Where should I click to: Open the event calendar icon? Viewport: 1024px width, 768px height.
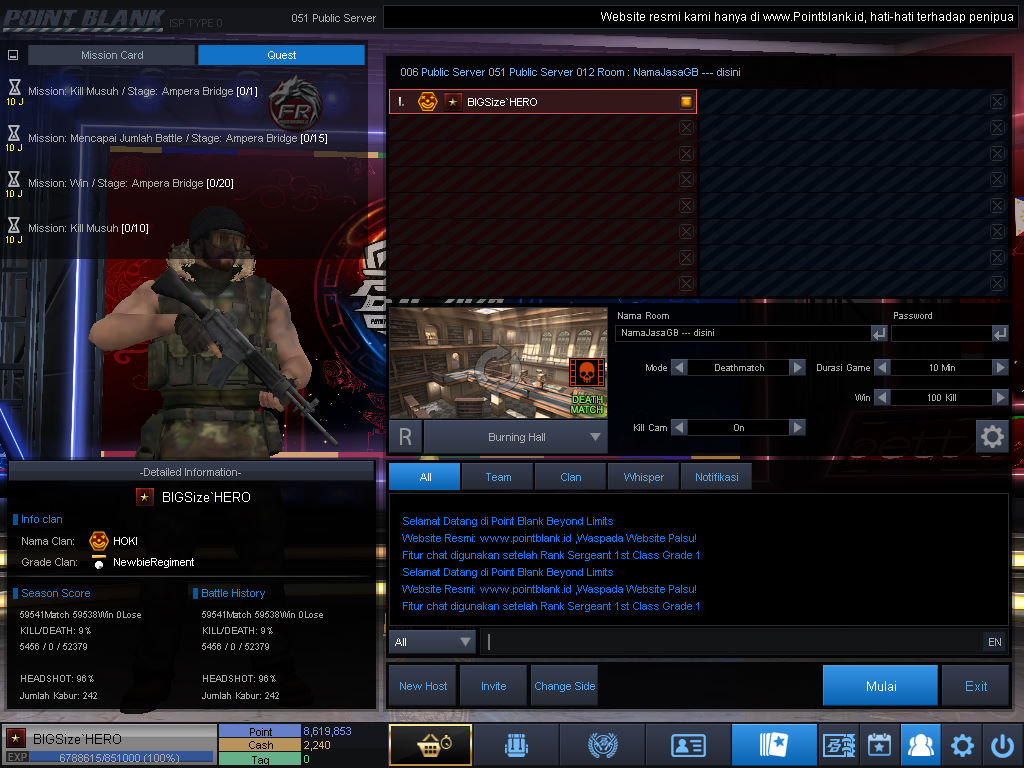pyautogui.click(x=879, y=745)
